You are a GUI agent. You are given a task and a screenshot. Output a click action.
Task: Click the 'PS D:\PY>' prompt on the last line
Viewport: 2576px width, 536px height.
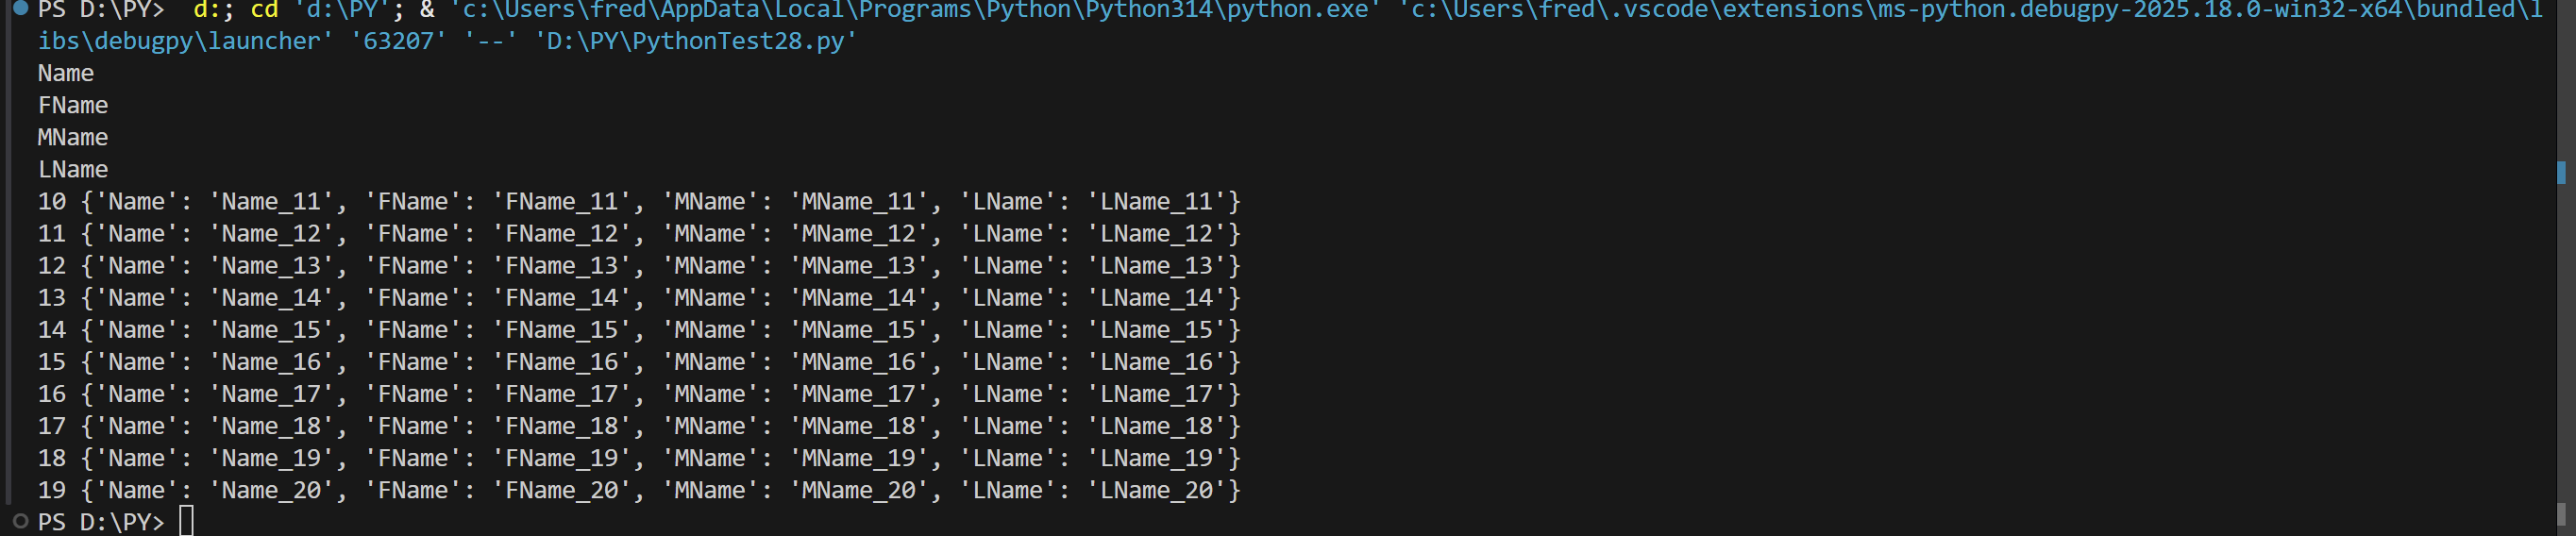tap(100, 521)
